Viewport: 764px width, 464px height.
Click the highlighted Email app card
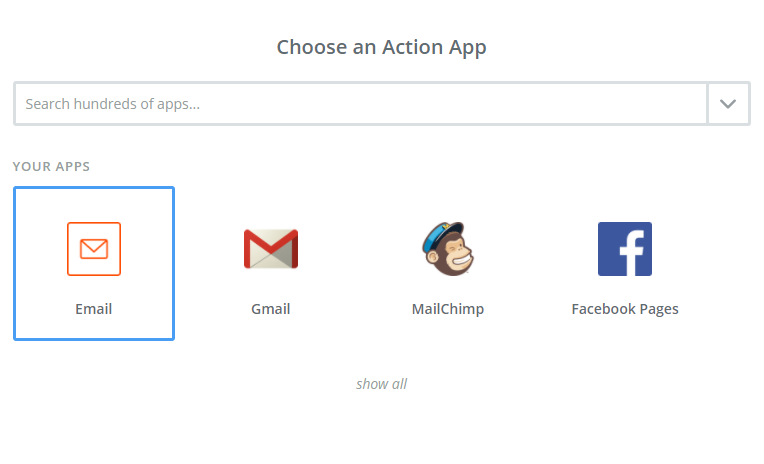pos(94,264)
